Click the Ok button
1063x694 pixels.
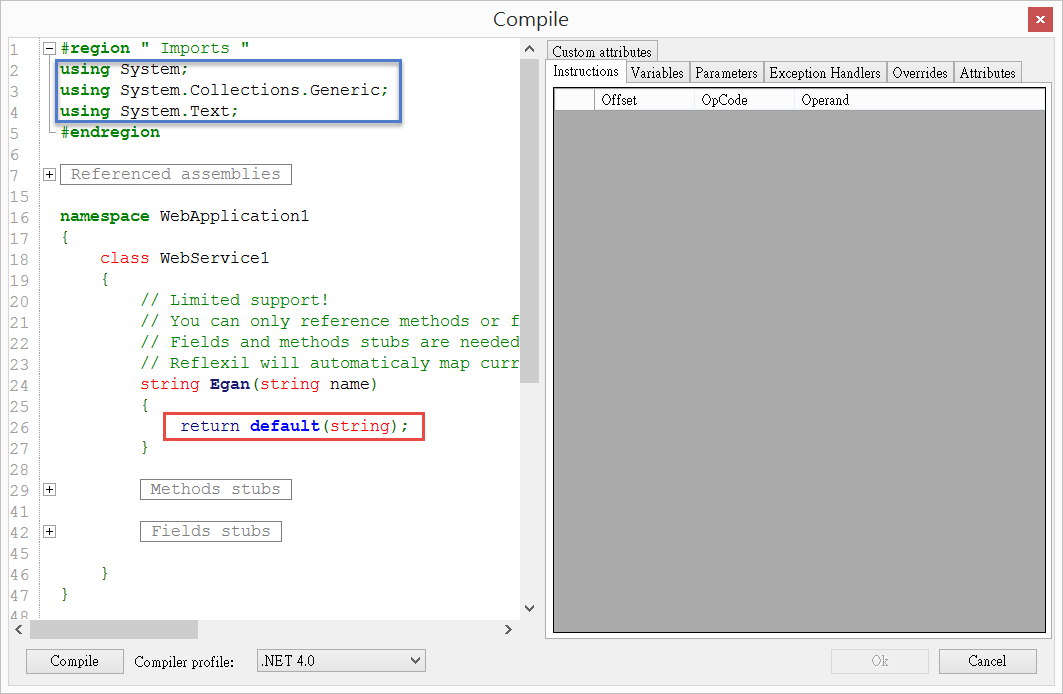coord(880,661)
